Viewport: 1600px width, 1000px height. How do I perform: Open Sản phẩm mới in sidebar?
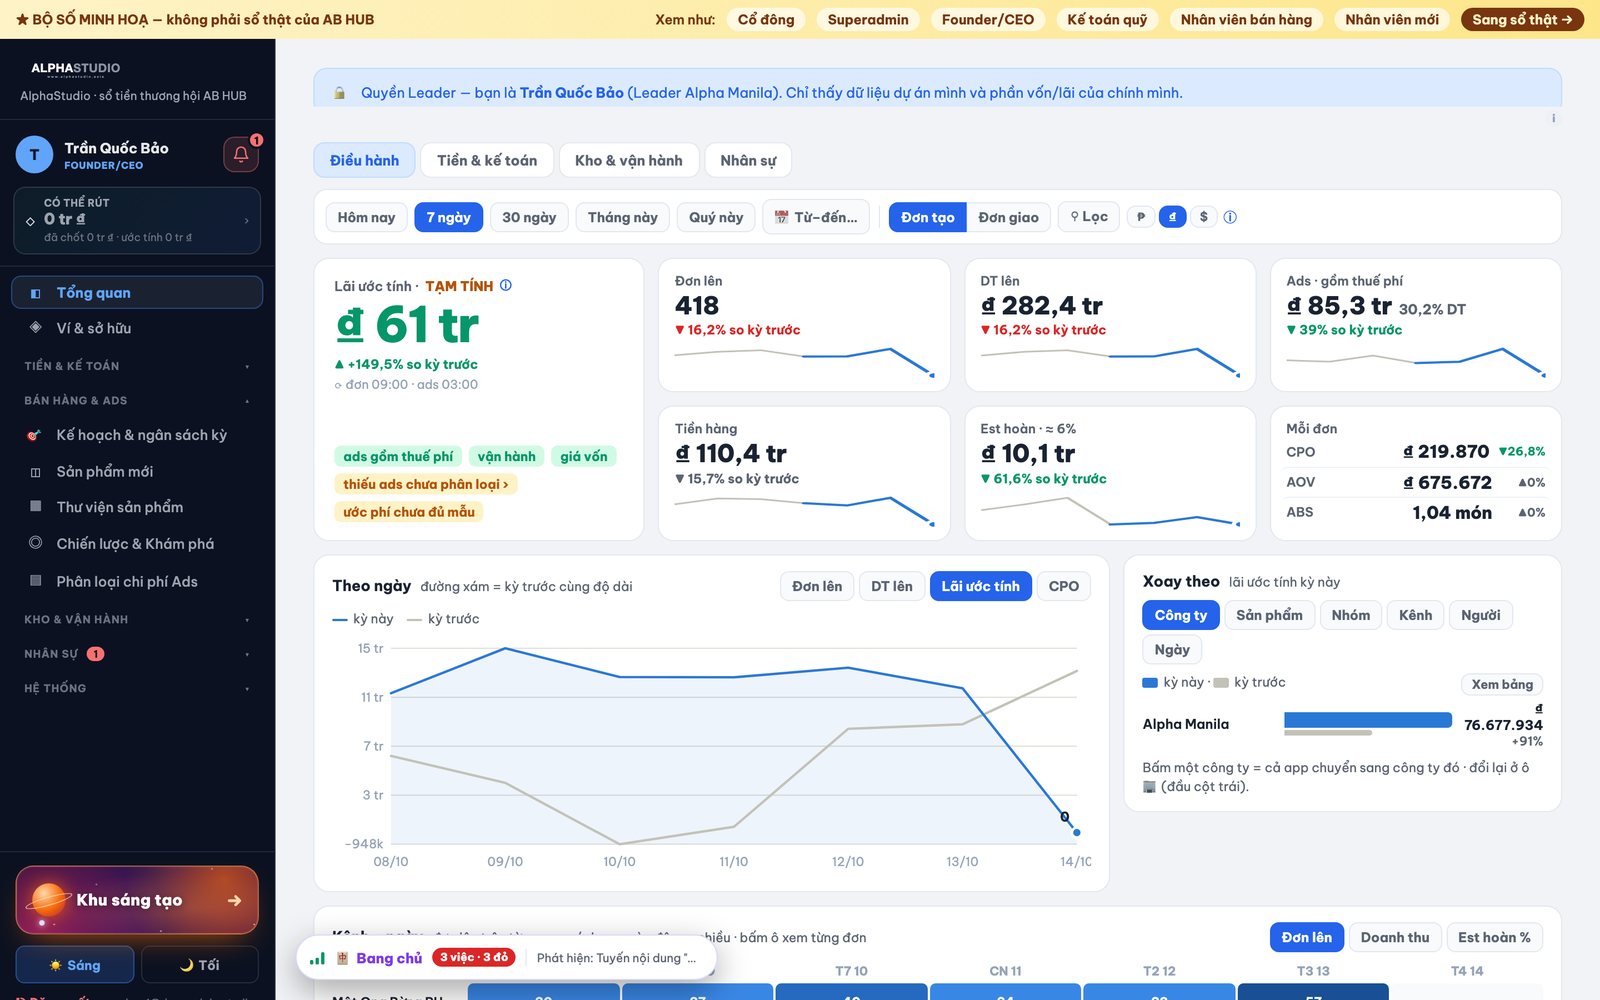click(137, 471)
